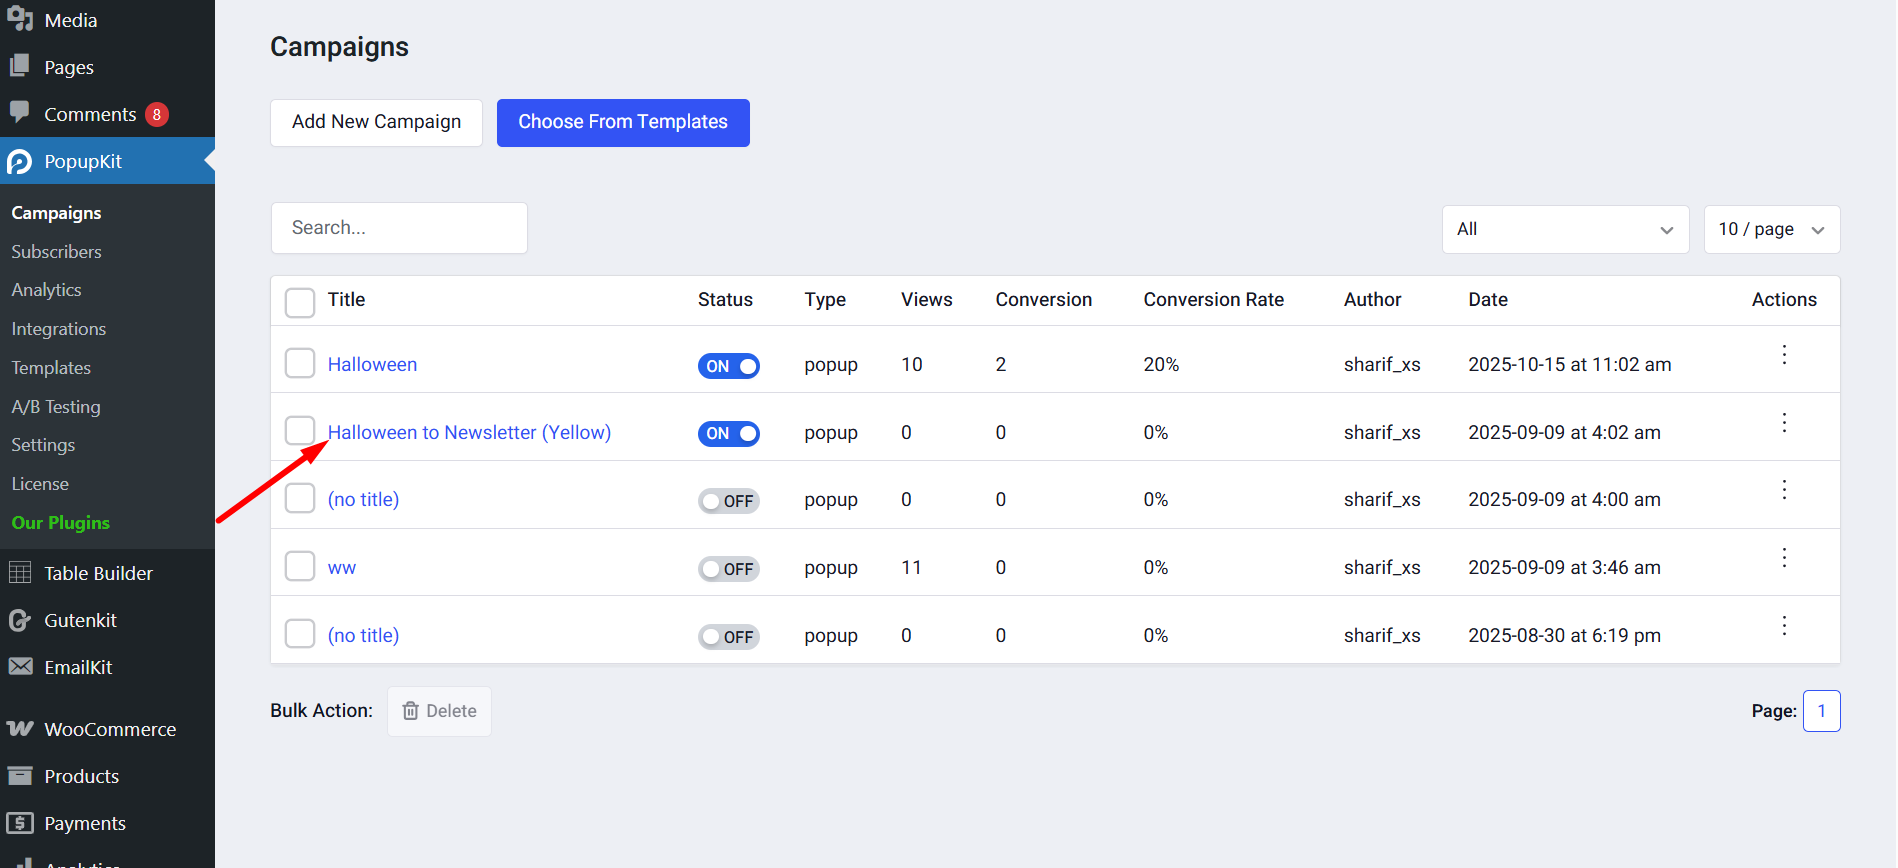Open License submenu item
Image resolution: width=1898 pixels, height=868 pixels.
pos(40,484)
